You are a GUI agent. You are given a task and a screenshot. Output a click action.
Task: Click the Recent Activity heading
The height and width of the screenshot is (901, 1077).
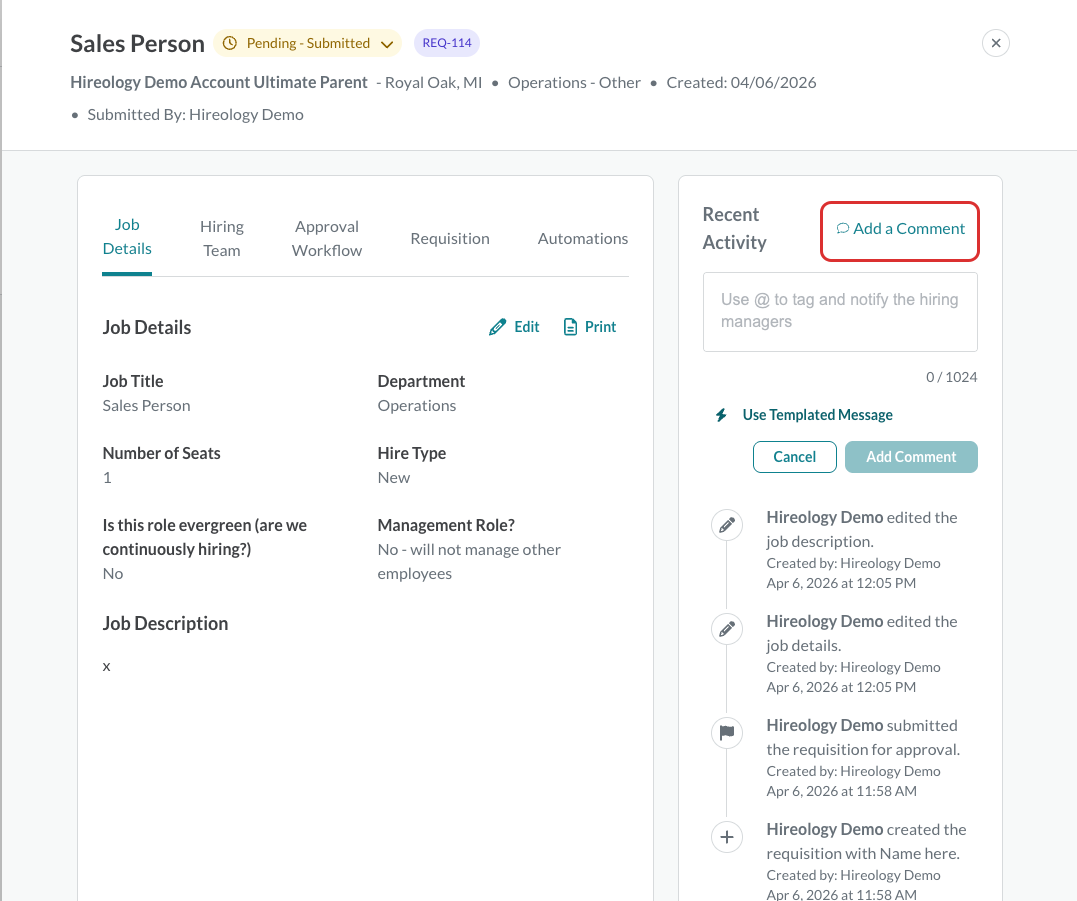coord(734,228)
